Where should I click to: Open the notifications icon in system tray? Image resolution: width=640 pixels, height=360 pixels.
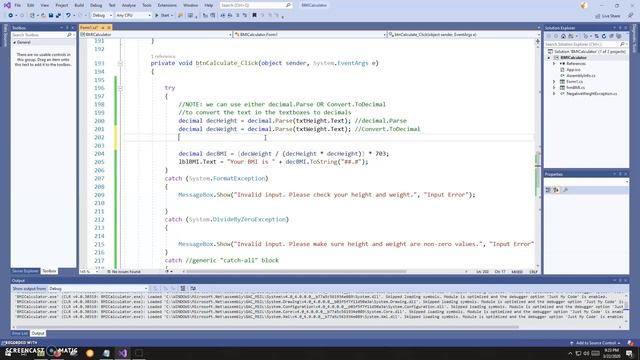629,353
